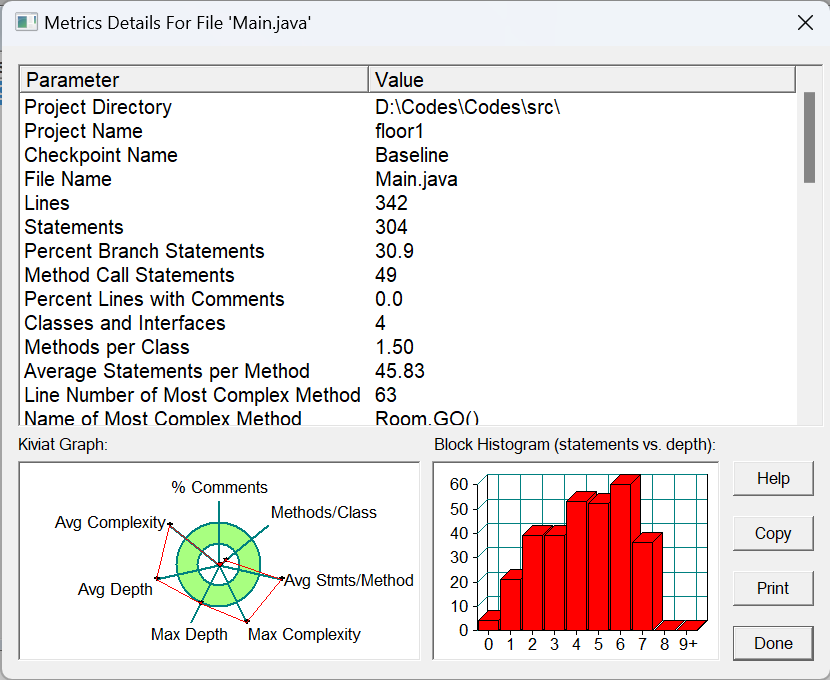Click the Print button
830x680 pixels.
click(x=773, y=588)
